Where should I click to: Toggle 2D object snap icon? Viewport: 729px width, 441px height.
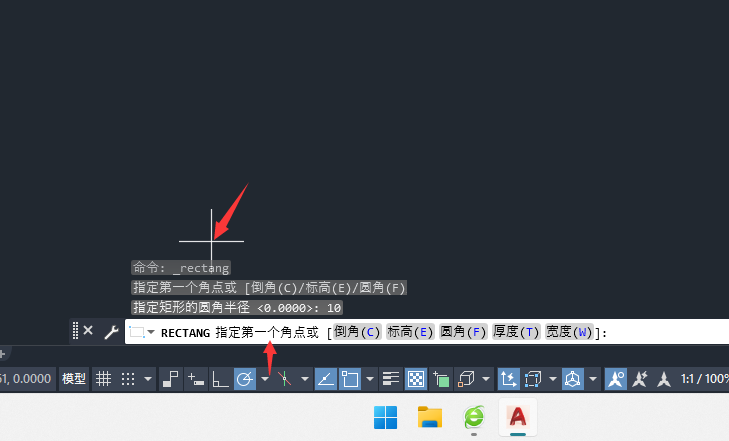(350, 379)
